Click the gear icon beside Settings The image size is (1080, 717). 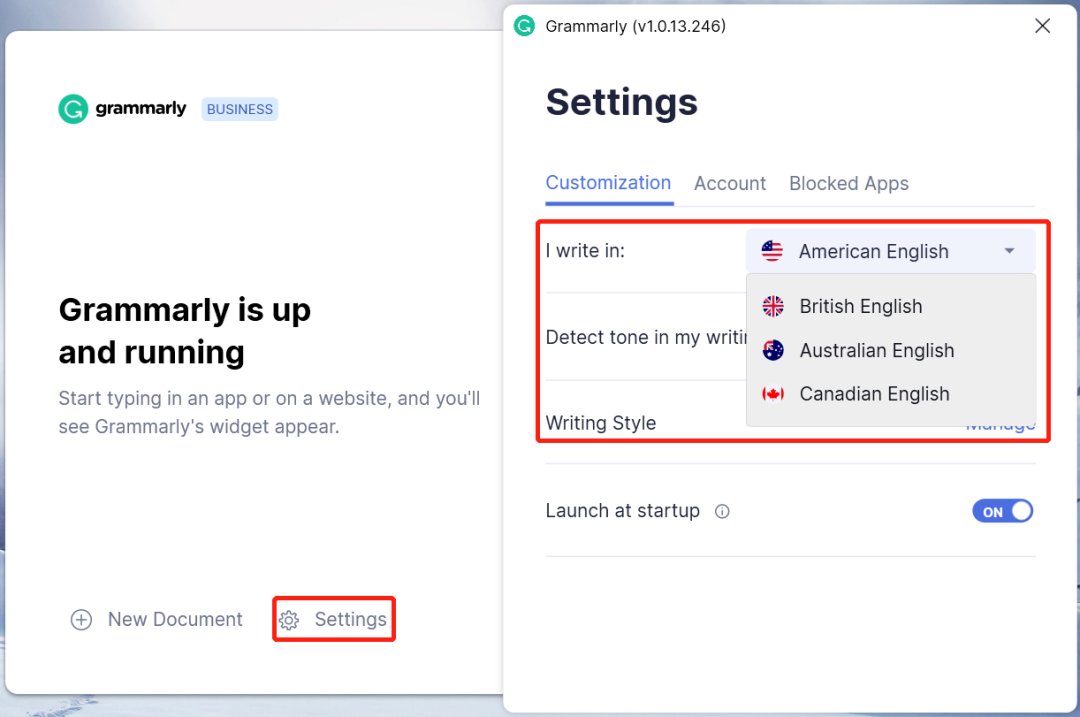tap(289, 620)
